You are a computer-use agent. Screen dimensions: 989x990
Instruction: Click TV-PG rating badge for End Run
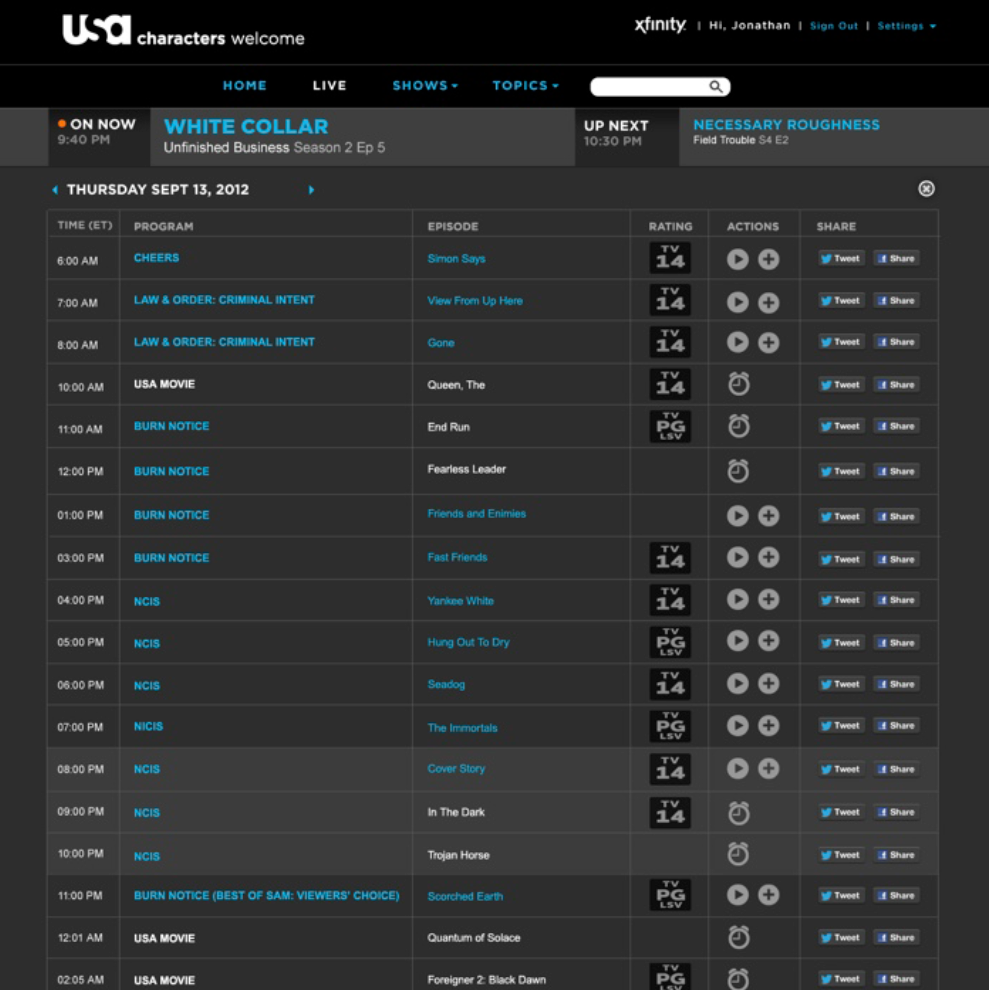pos(670,426)
